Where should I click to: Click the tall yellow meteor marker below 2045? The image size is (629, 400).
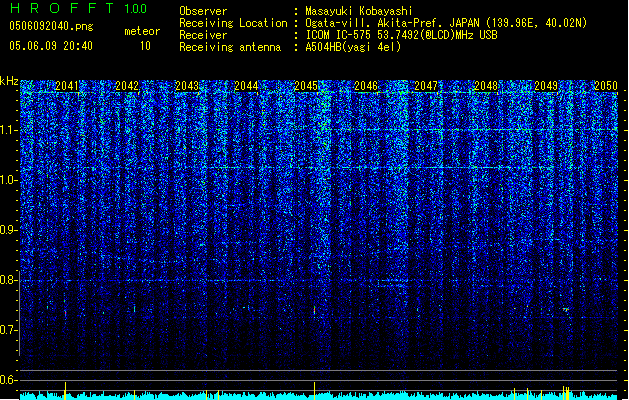(x=314, y=391)
